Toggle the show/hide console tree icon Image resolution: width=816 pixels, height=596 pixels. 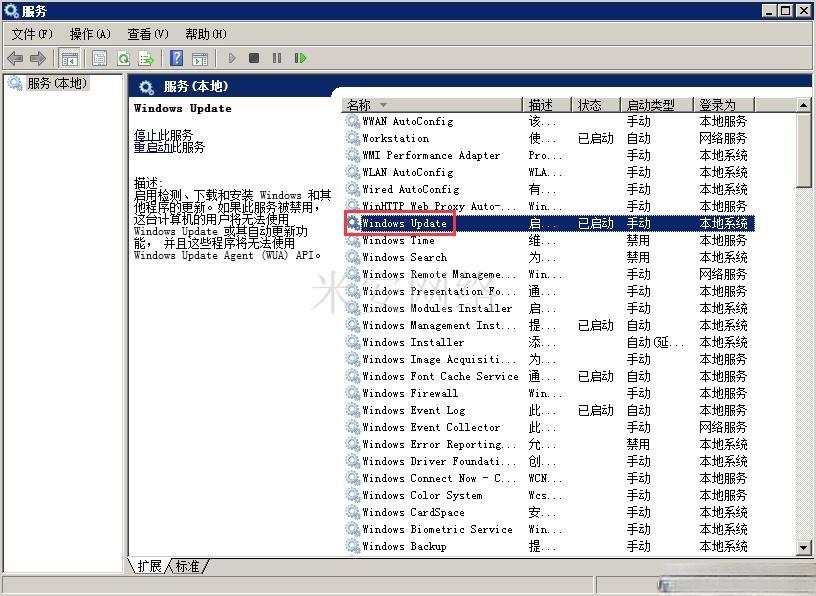click(69, 58)
